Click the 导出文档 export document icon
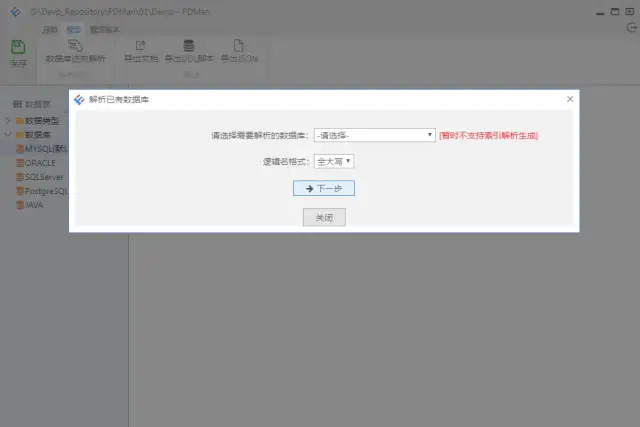 (140, 46)
